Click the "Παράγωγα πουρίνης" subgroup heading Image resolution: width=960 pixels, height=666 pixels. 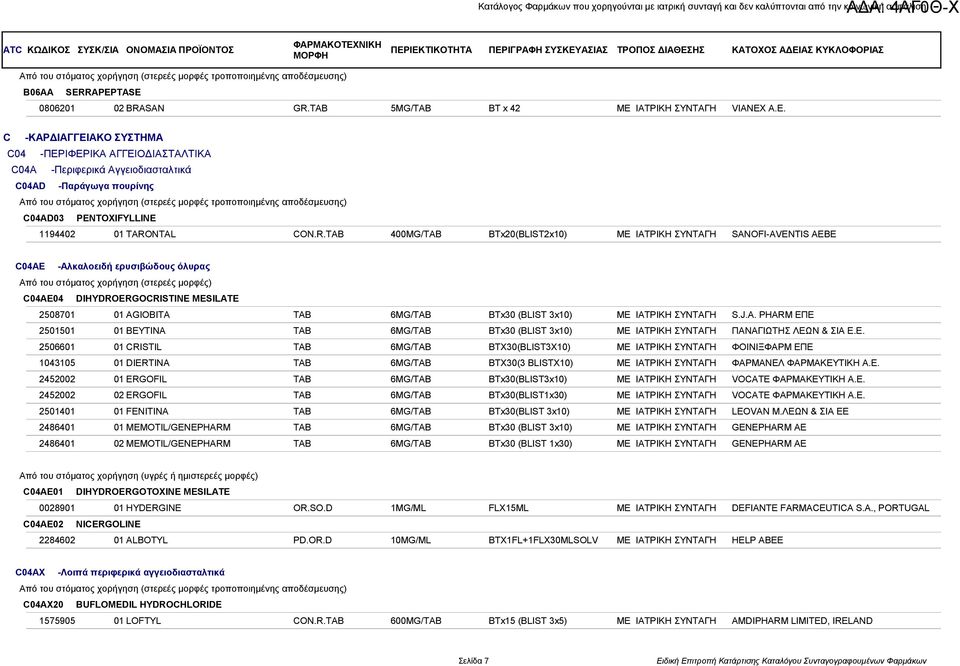(x=106, y=186)
